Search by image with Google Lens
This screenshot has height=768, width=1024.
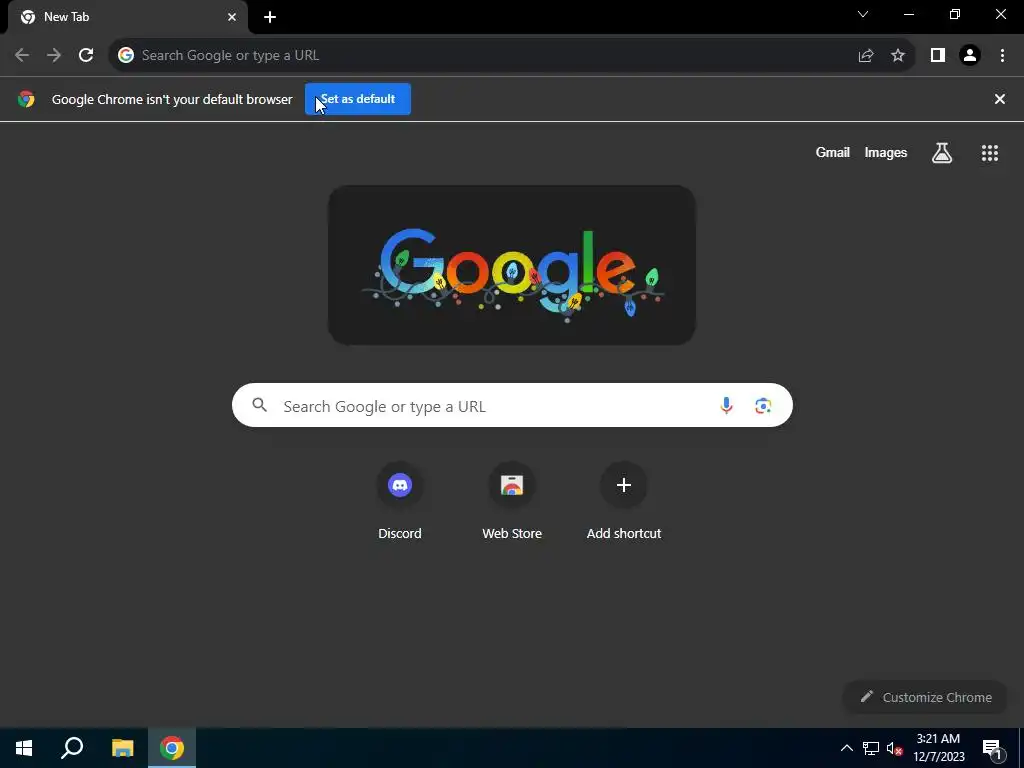(x=763, y=406)
